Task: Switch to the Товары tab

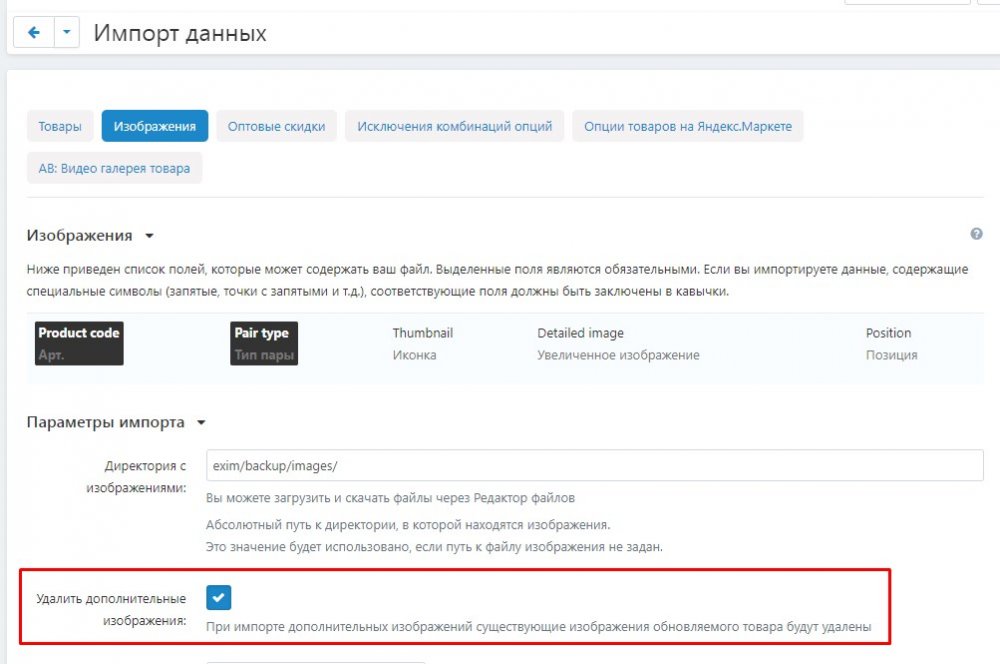Action: point(60,127)
